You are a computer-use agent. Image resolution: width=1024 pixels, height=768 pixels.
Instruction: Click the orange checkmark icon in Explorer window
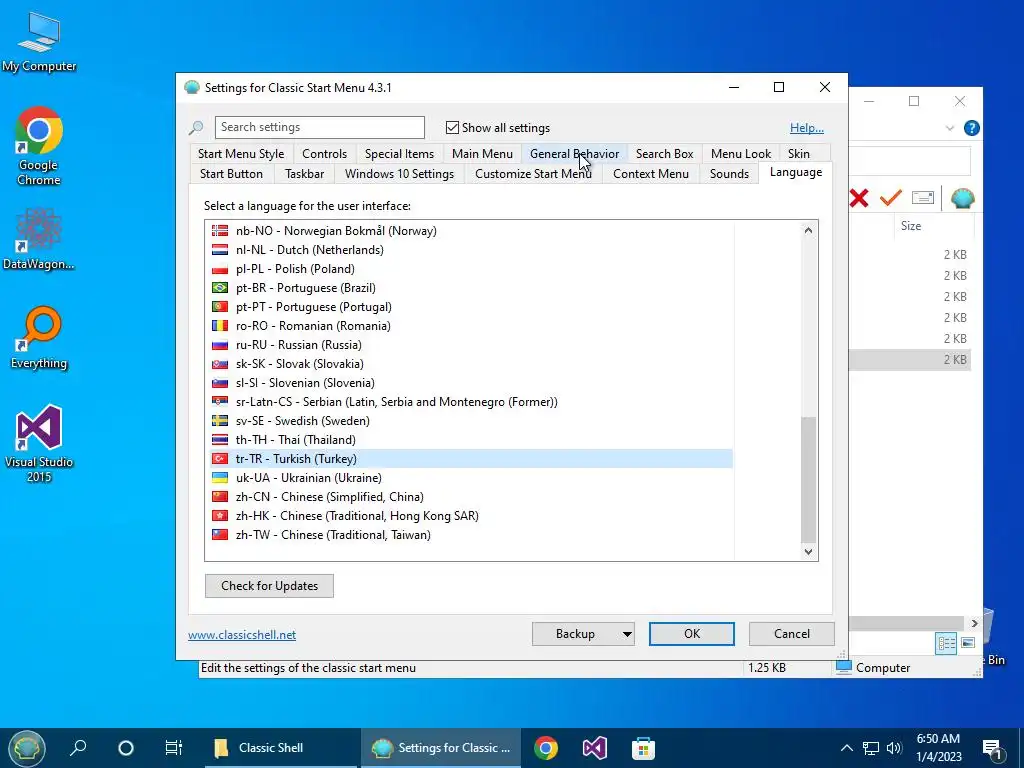pos(890,197)
